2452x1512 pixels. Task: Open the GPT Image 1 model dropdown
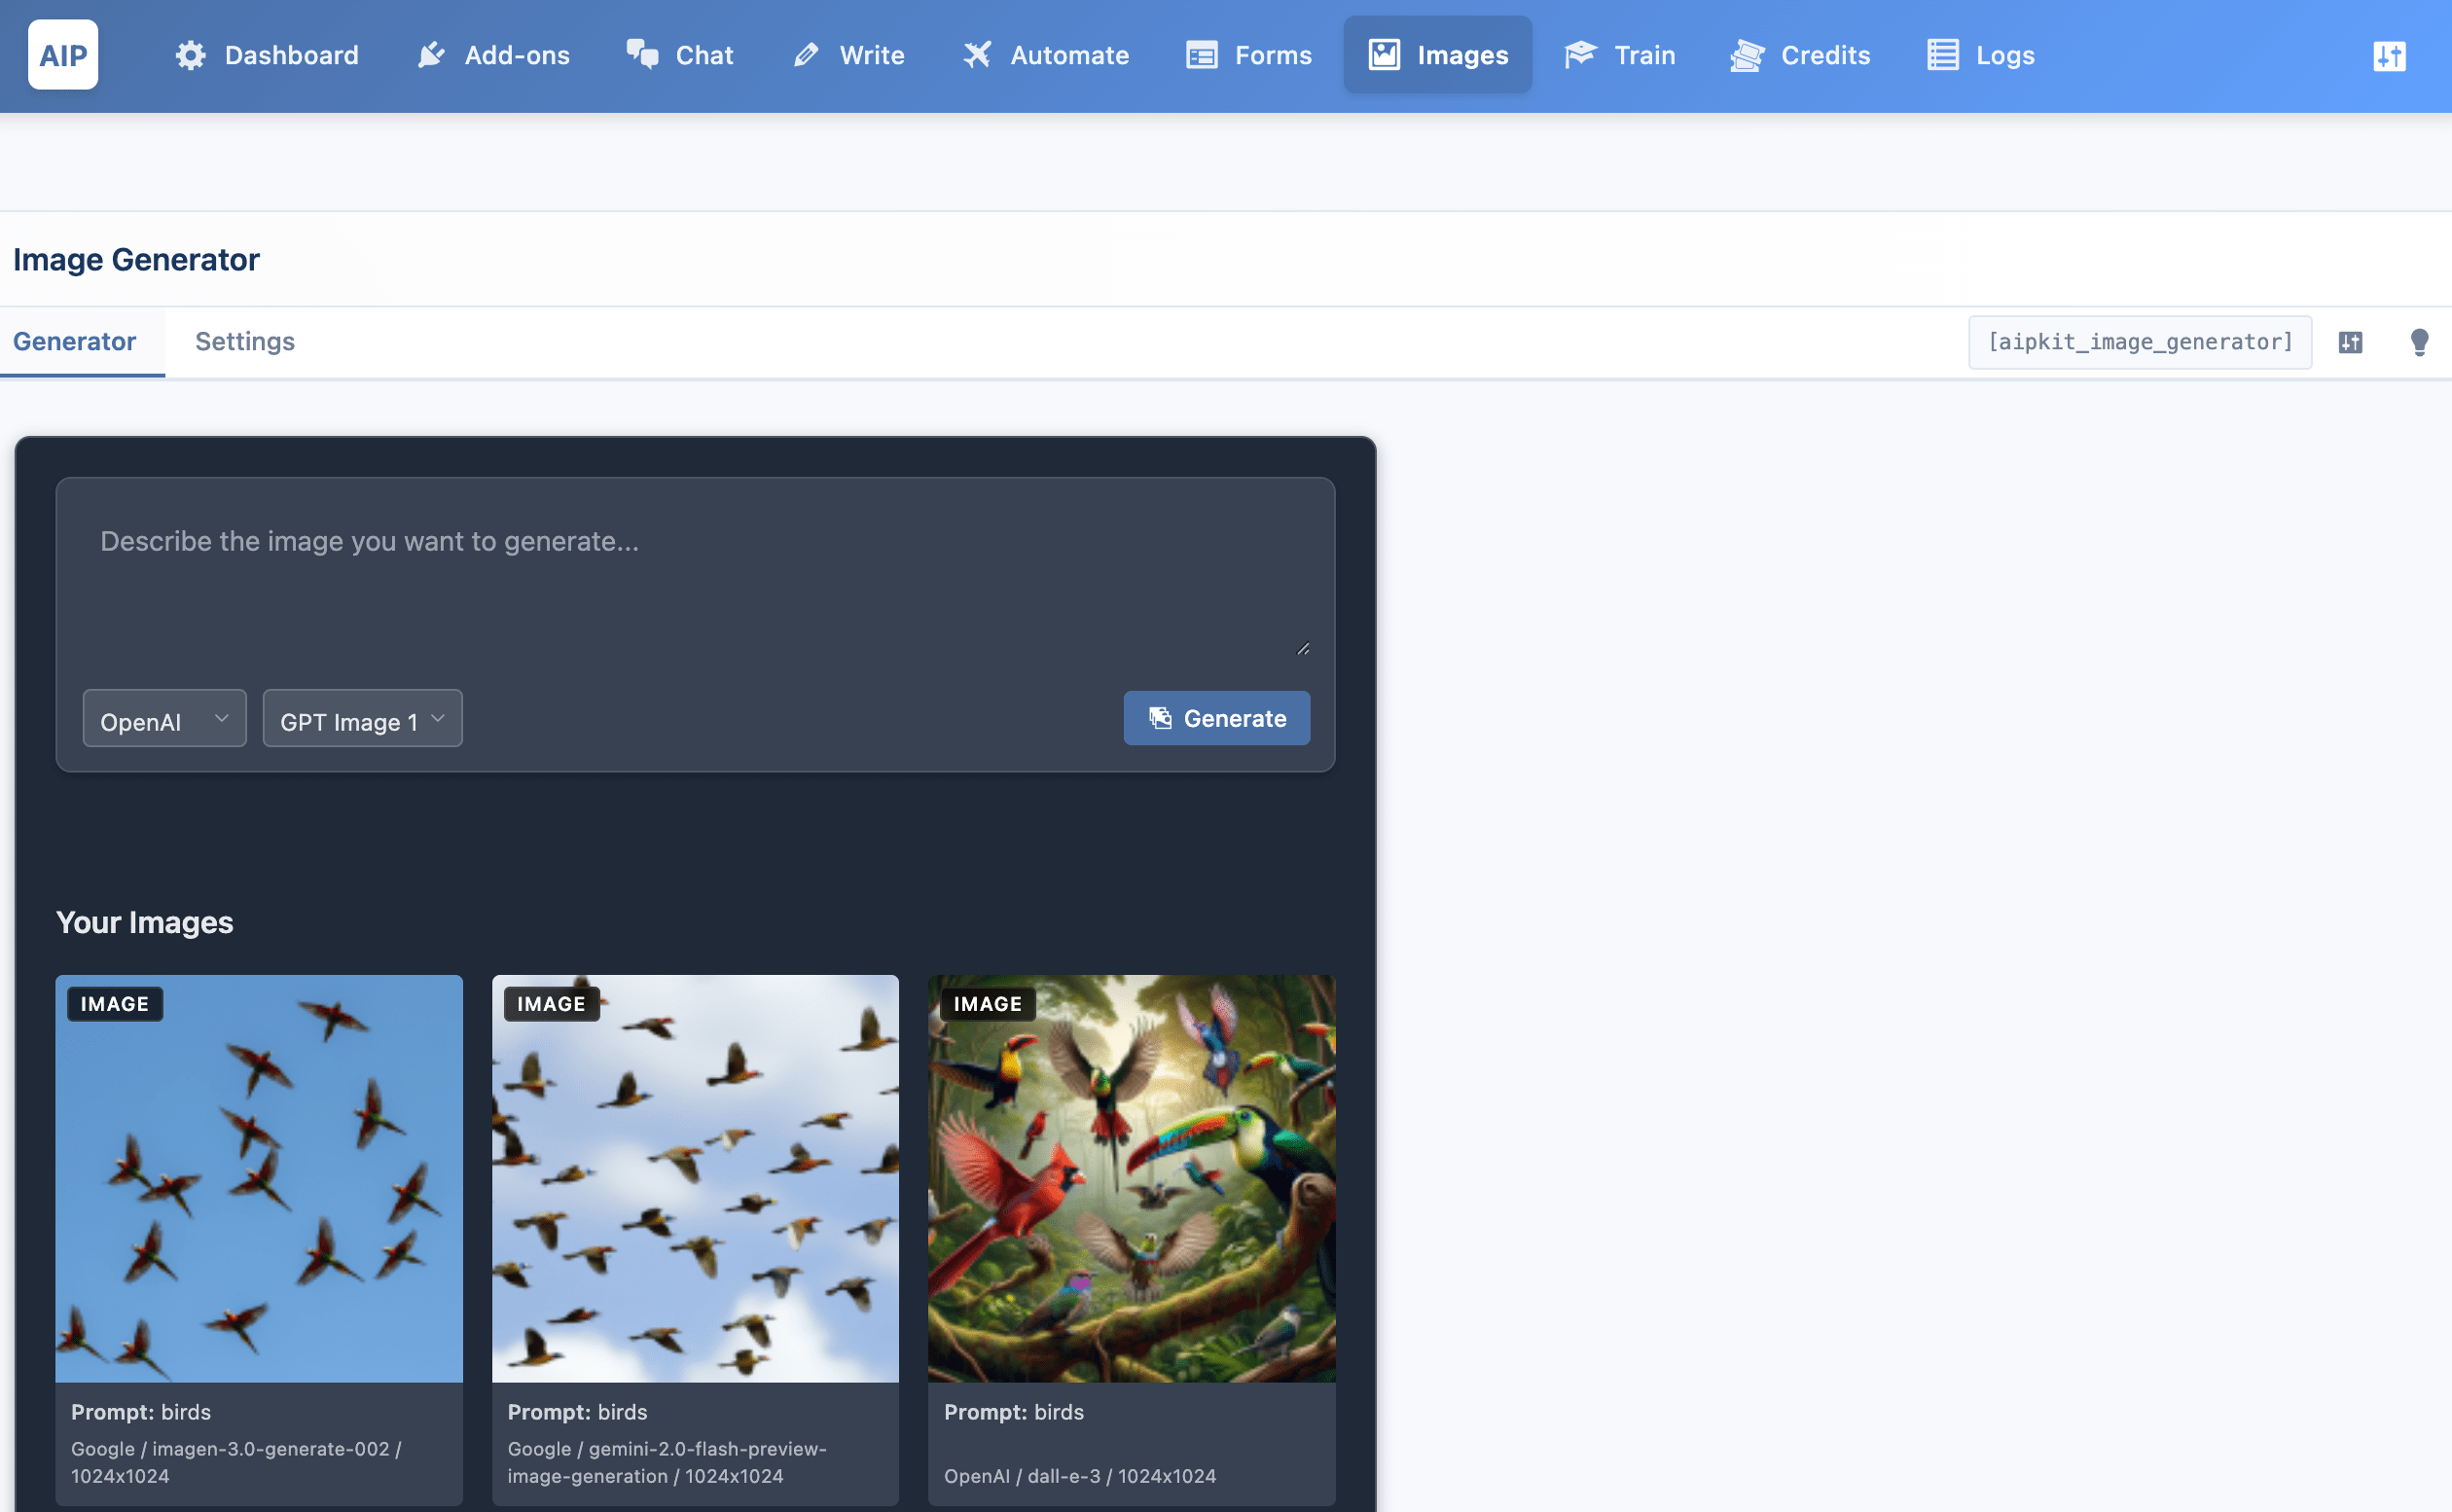[x=362, y=718]
